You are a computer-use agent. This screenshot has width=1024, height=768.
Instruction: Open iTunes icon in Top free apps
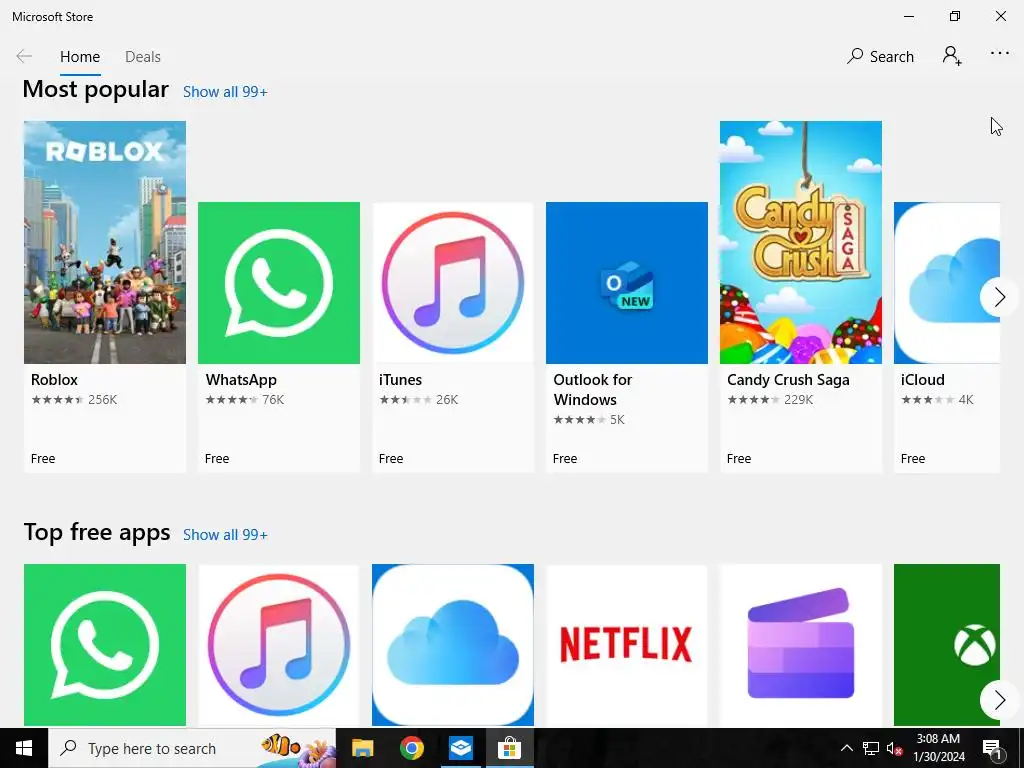279,645
